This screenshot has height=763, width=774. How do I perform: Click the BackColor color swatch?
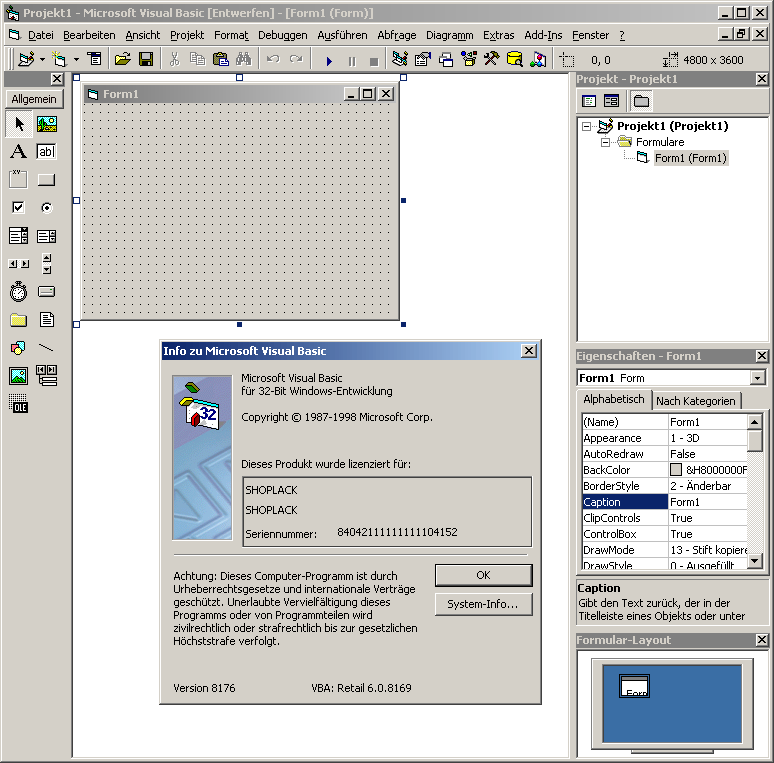pos(676,469)
